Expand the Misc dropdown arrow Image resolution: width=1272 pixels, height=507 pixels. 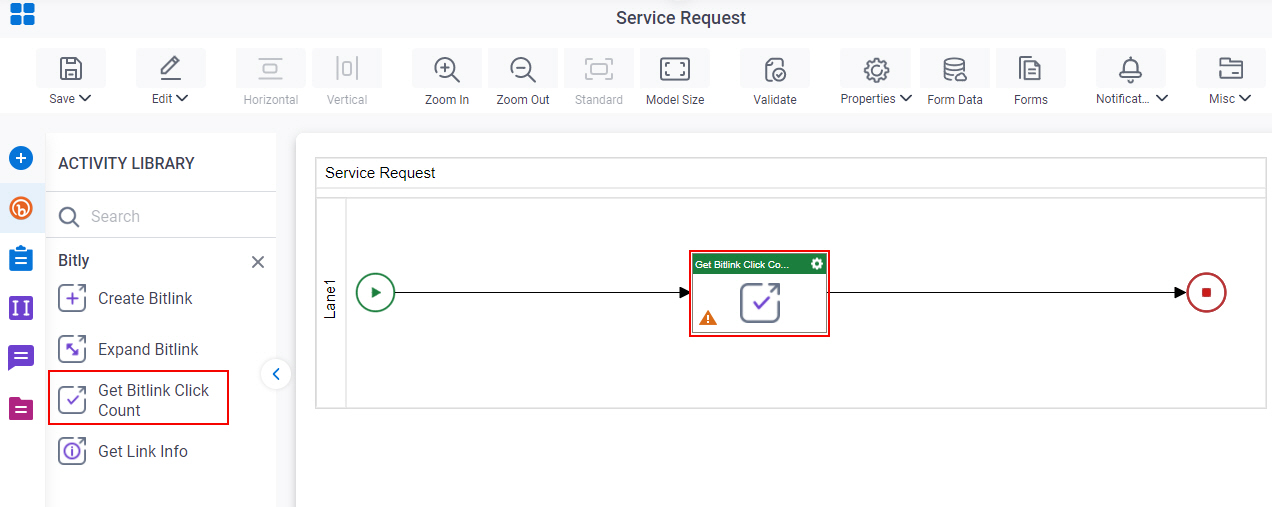(x=1245, y=98)
